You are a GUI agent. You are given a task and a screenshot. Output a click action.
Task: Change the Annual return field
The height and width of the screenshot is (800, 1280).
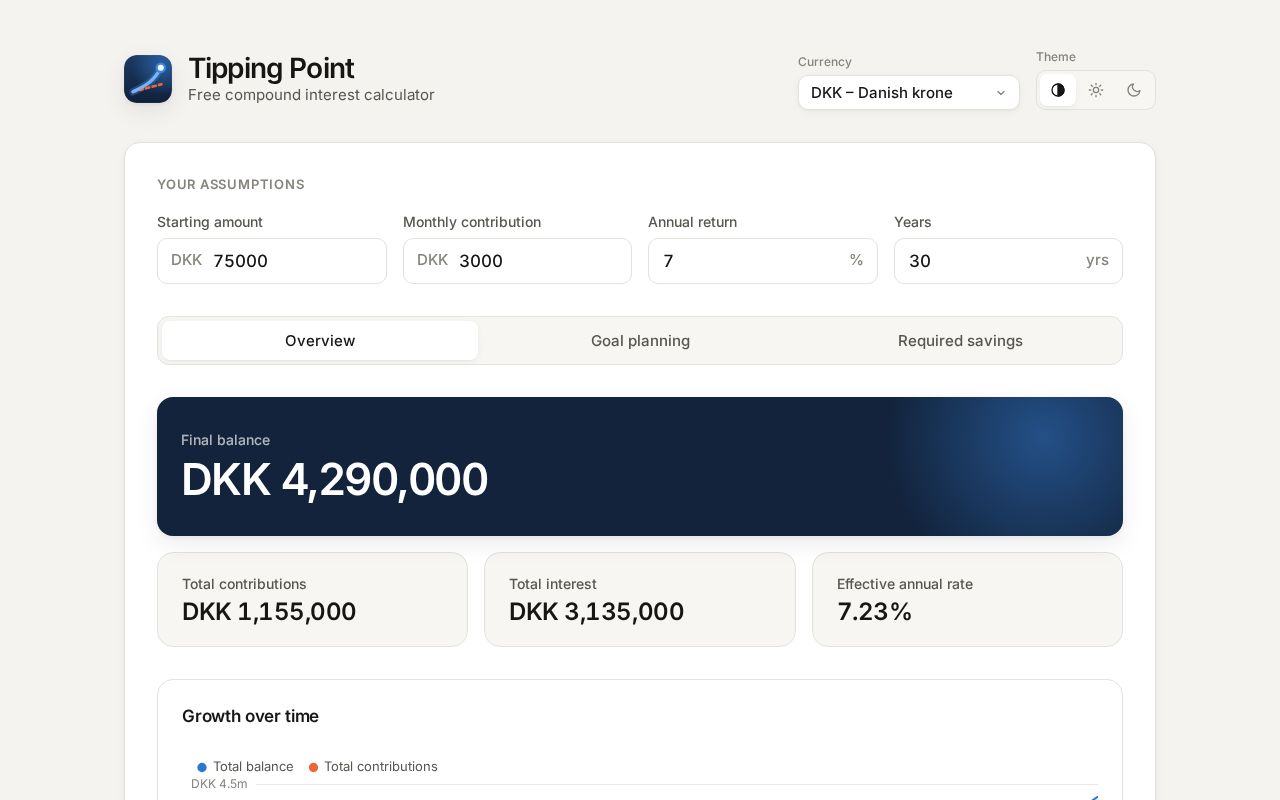(x=763, y=261)
